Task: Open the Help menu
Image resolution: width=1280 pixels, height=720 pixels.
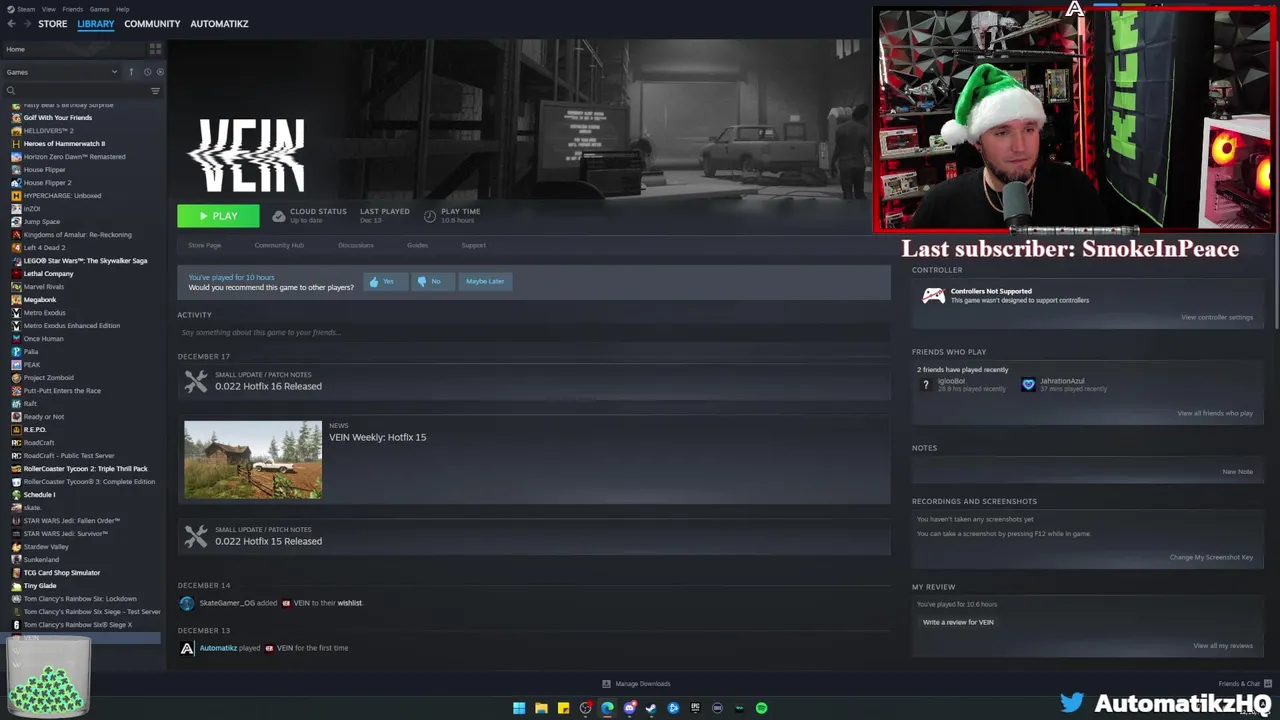Action: point(122,9)
